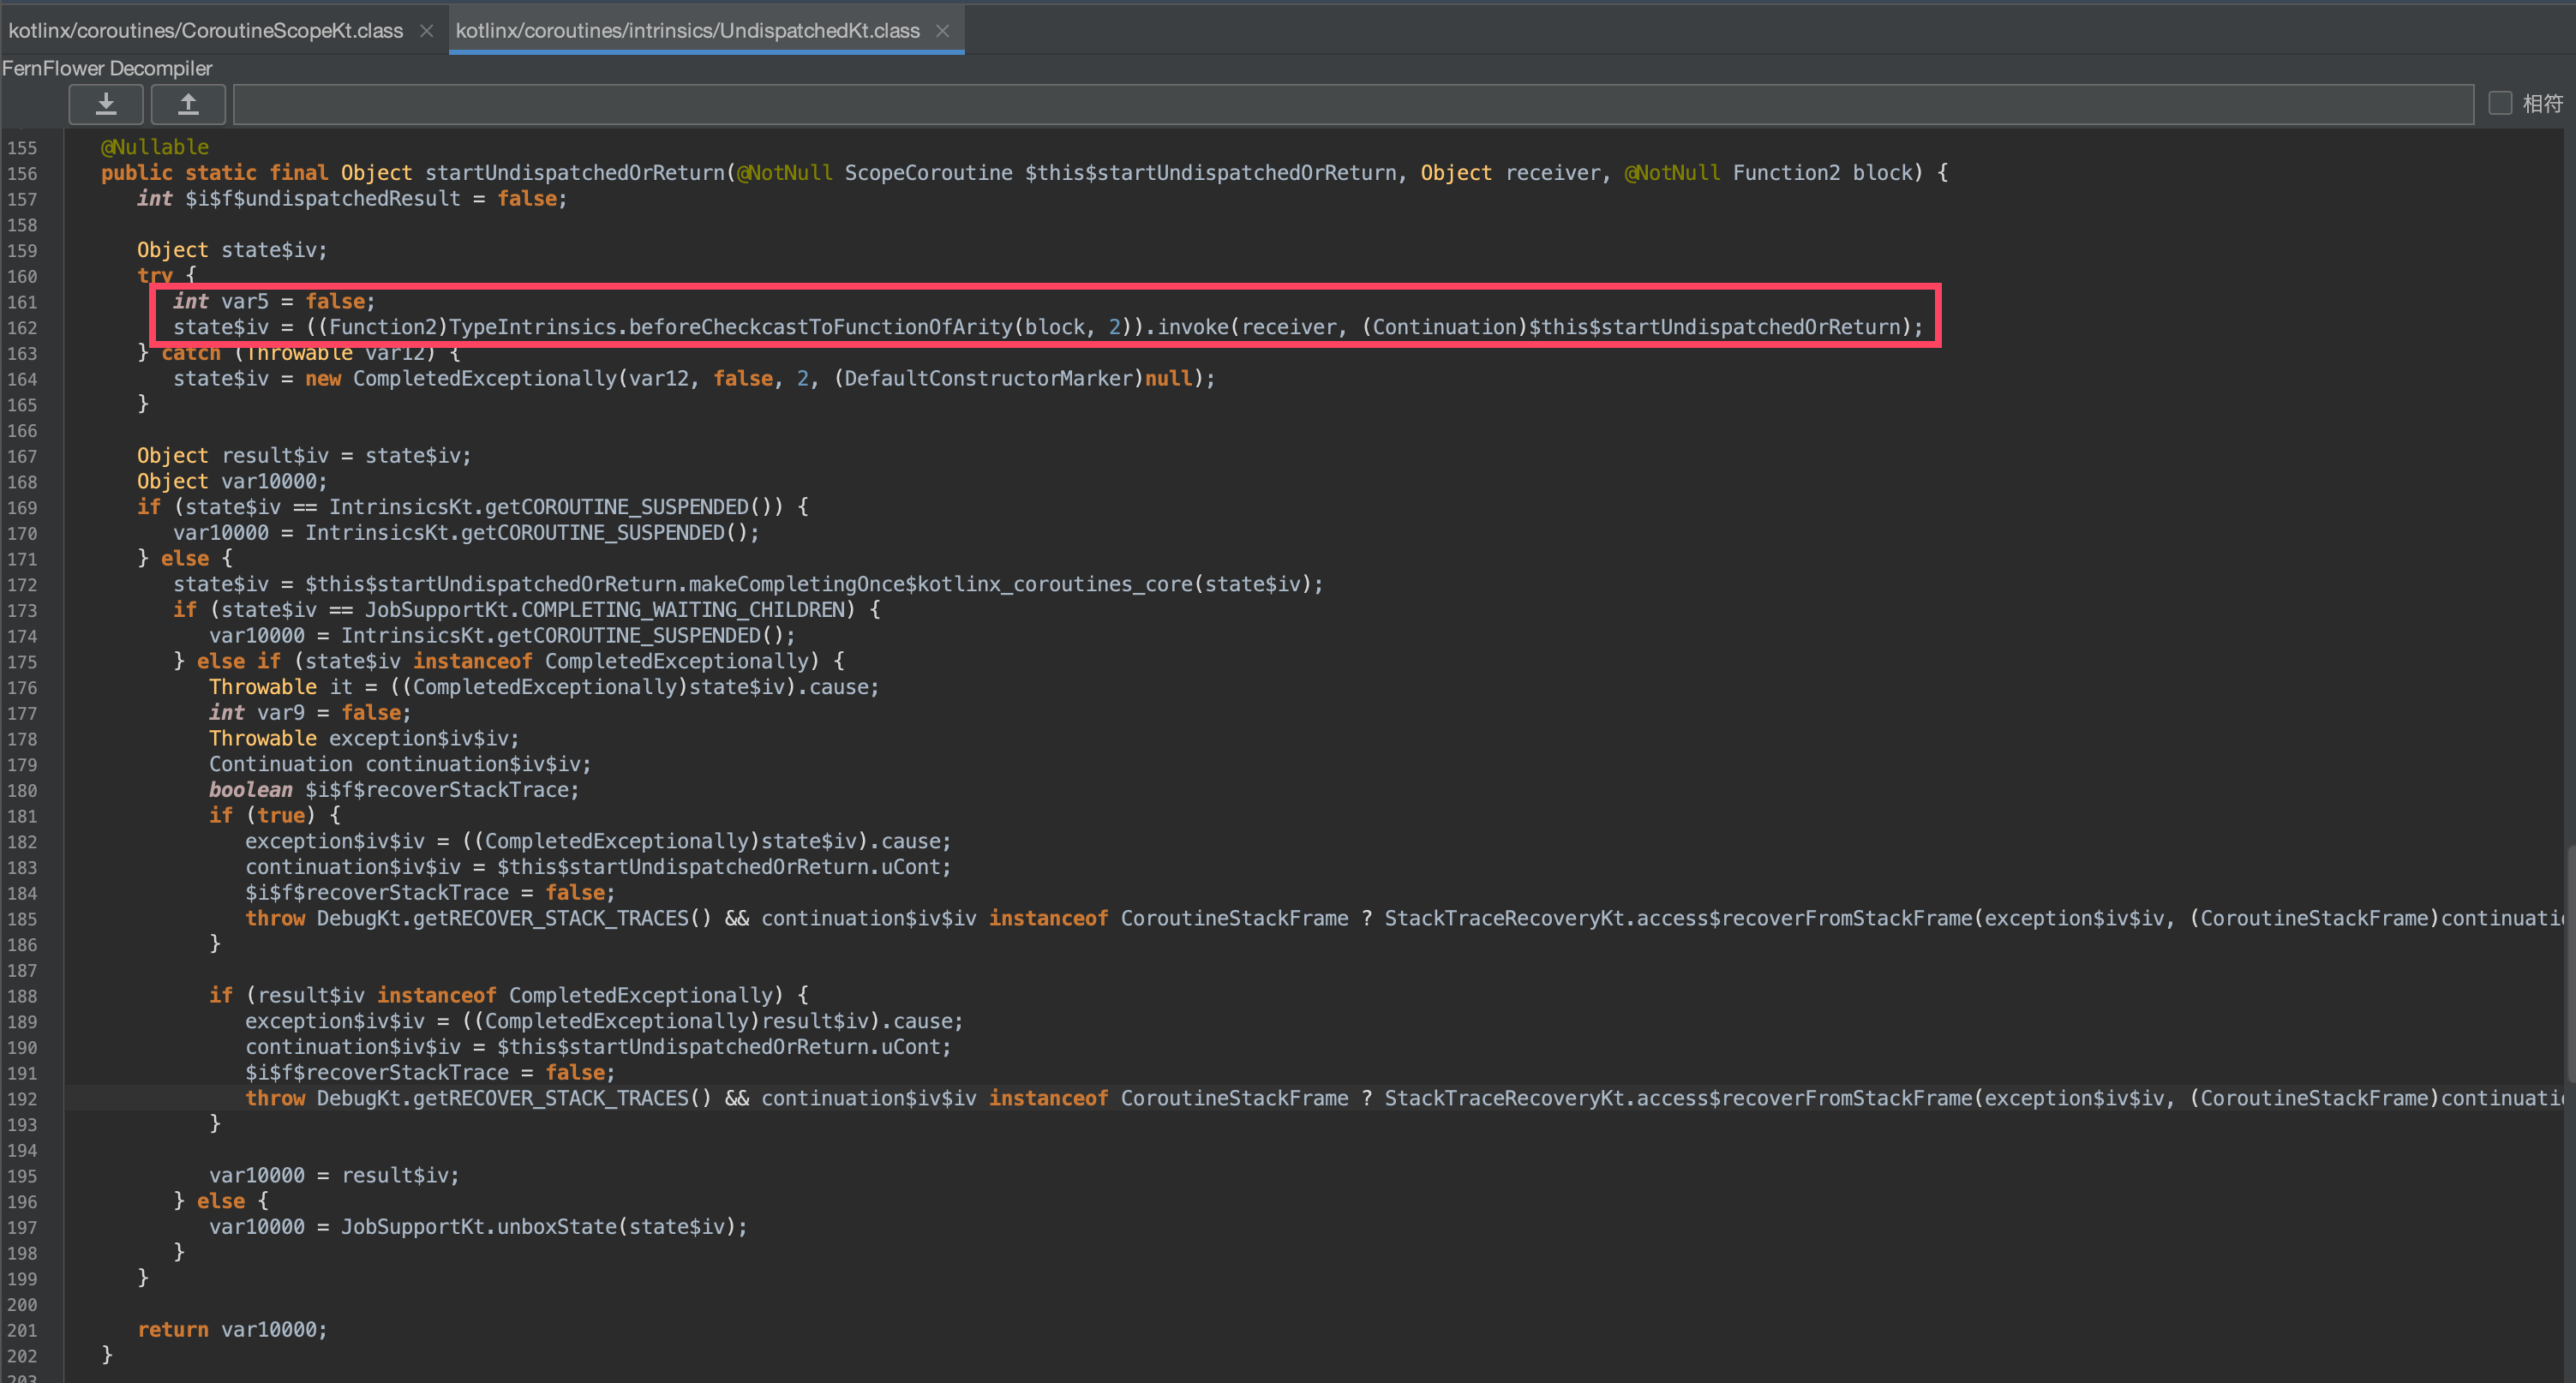
Task: Click line number 156 in the gutter
Action: click(22, 174)
